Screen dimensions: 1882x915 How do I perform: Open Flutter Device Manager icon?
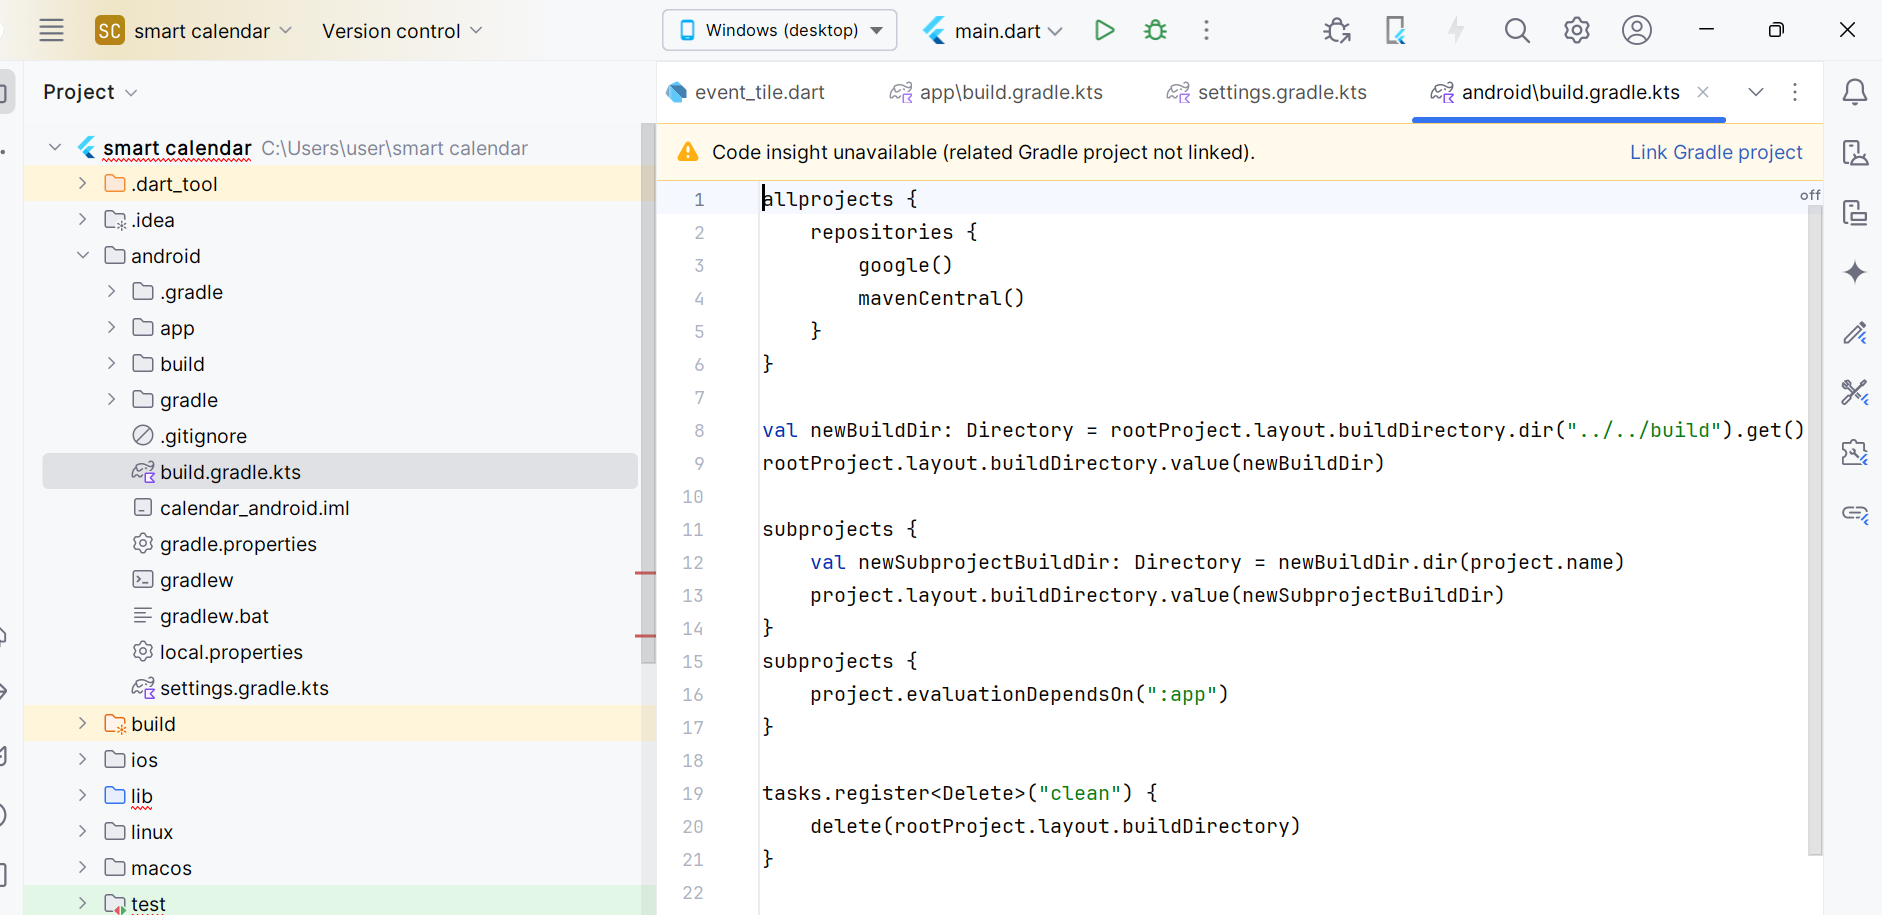click(x=1395, y=31)
